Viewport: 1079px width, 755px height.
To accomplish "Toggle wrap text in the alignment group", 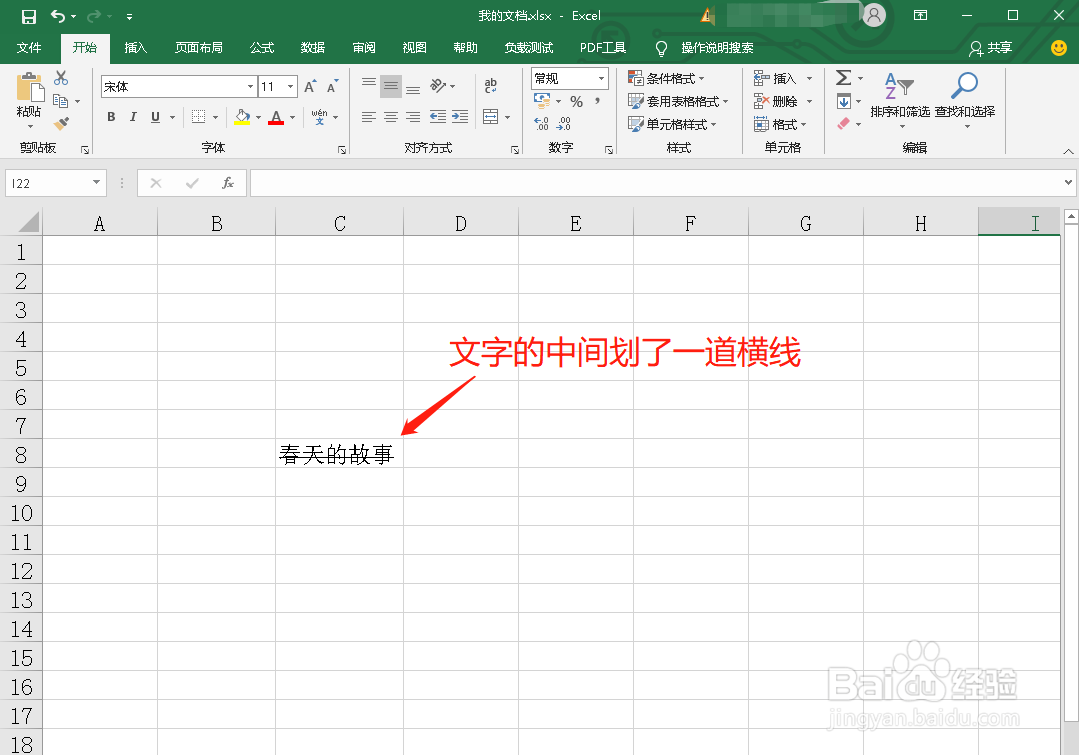I will pyautogui.click(x=490, y=86).
